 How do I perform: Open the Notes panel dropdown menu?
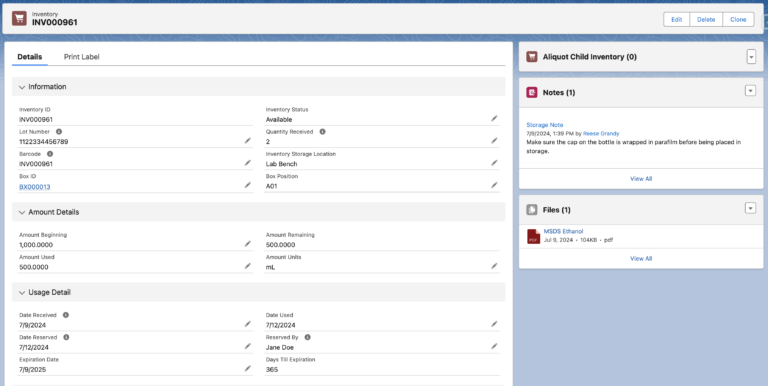tap(750, 91)
